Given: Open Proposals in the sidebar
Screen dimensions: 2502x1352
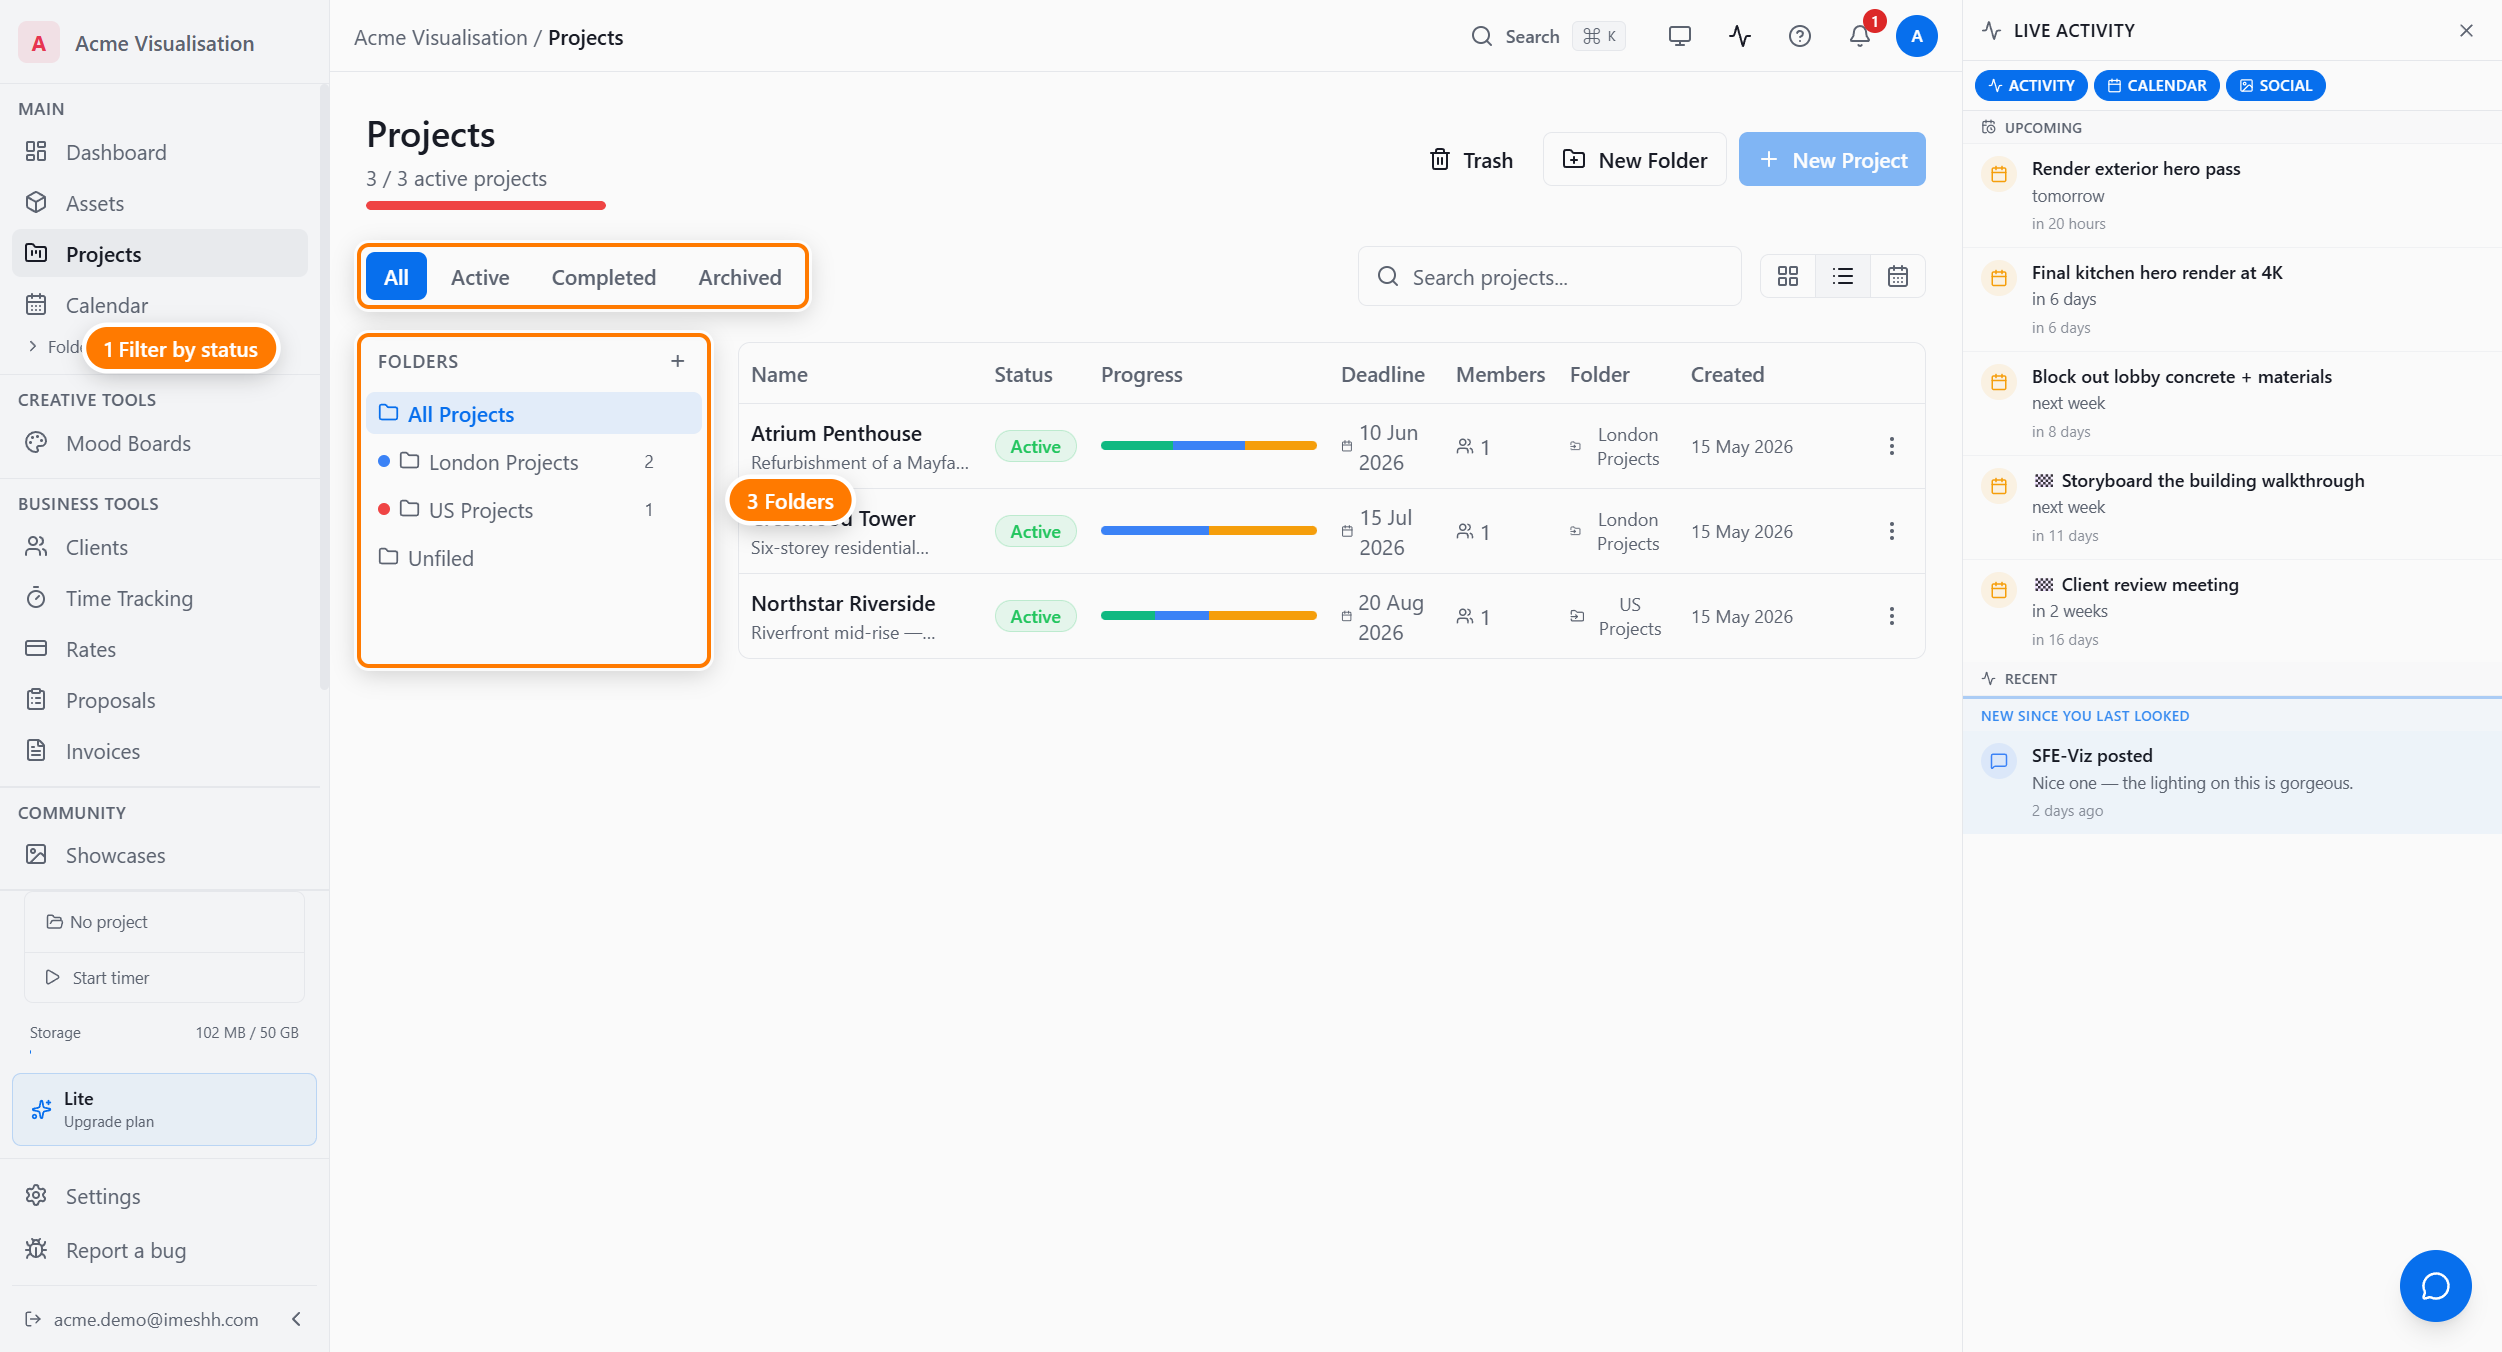Looking at the screenshot, I should (x=160, y=700).
